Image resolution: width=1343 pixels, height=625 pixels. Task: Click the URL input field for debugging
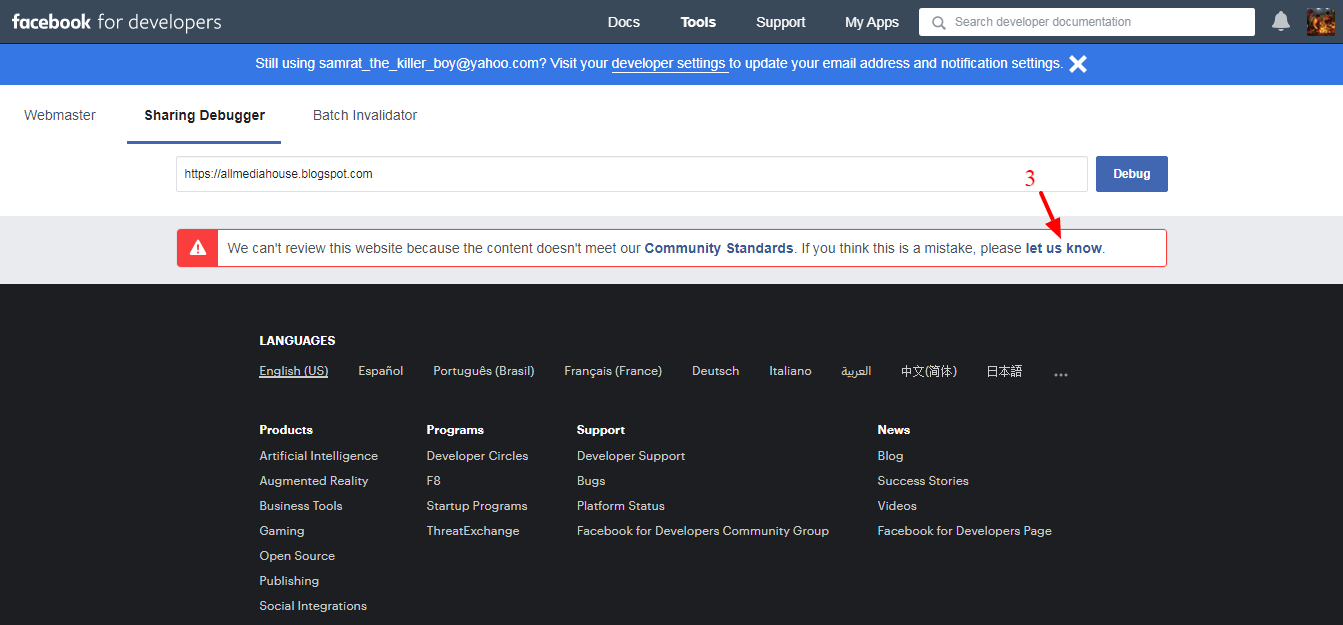pos(632,174)
